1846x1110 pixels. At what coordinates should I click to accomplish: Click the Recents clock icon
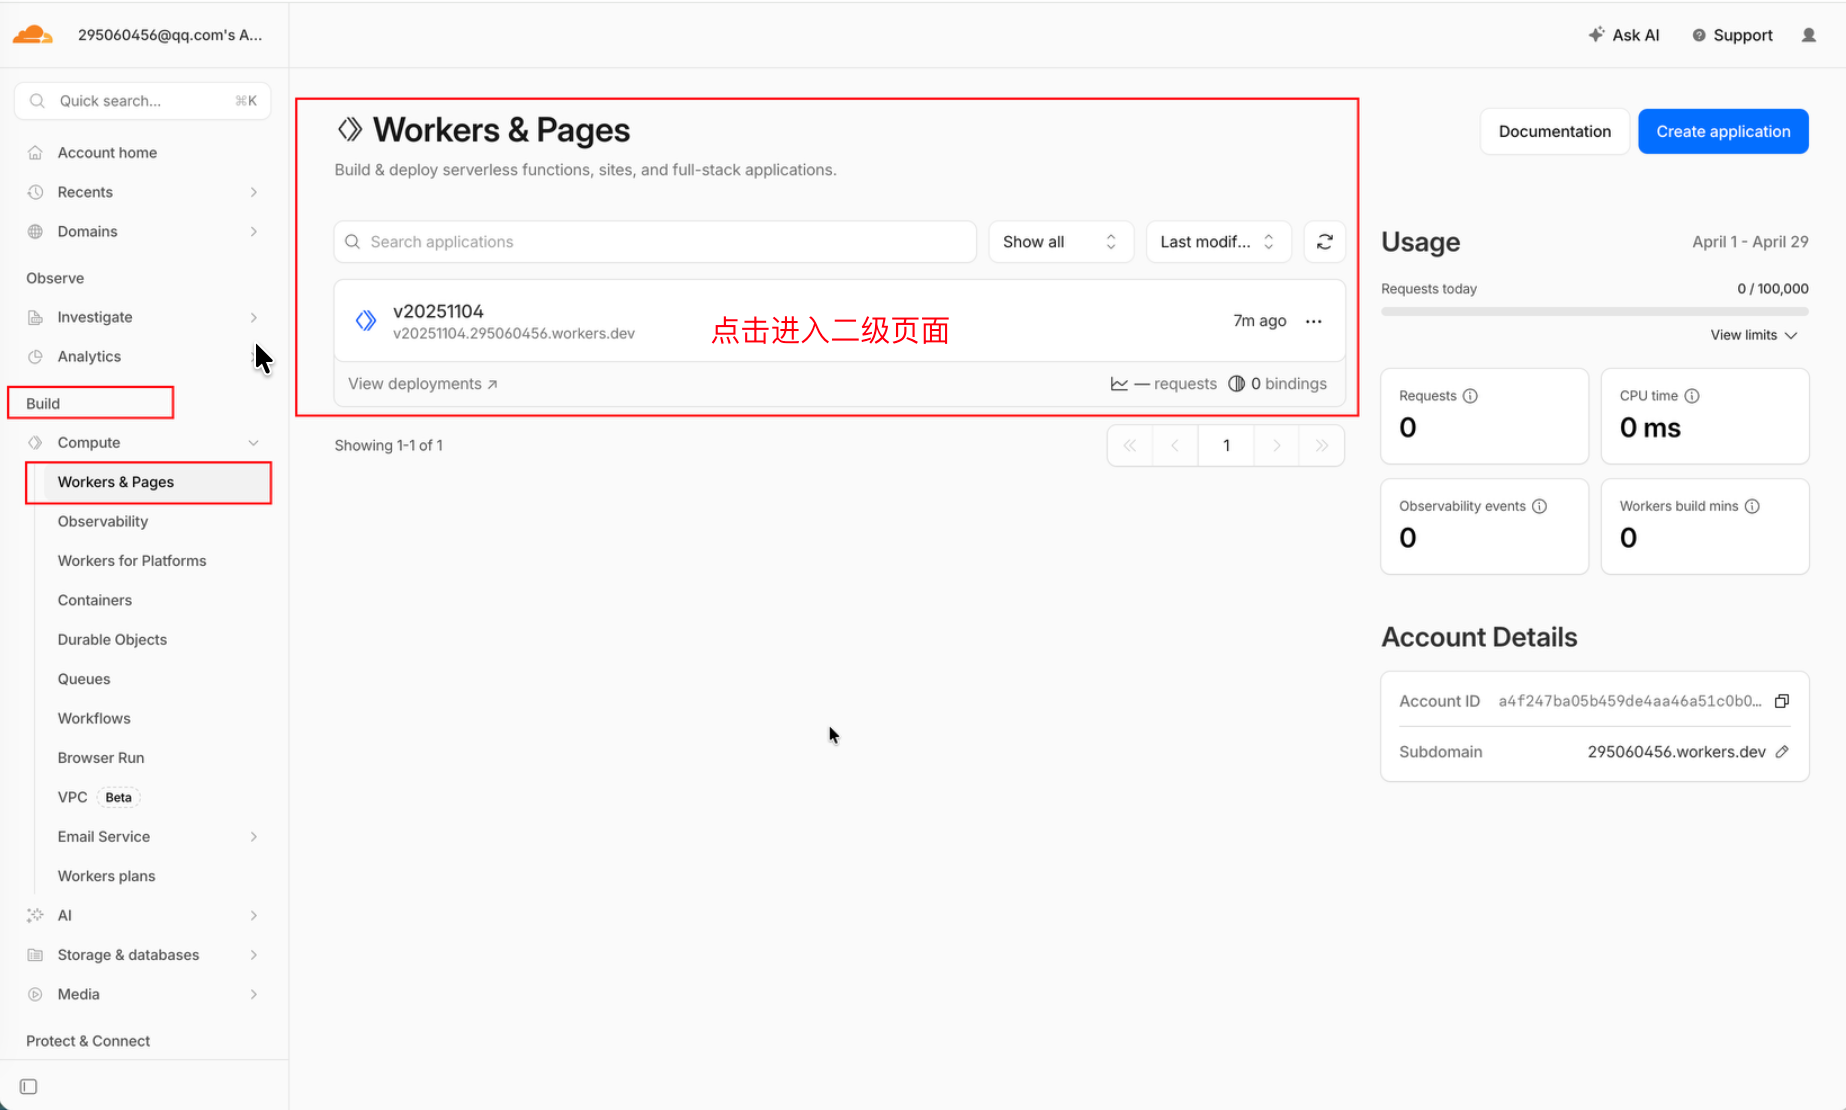pos(35,192)
